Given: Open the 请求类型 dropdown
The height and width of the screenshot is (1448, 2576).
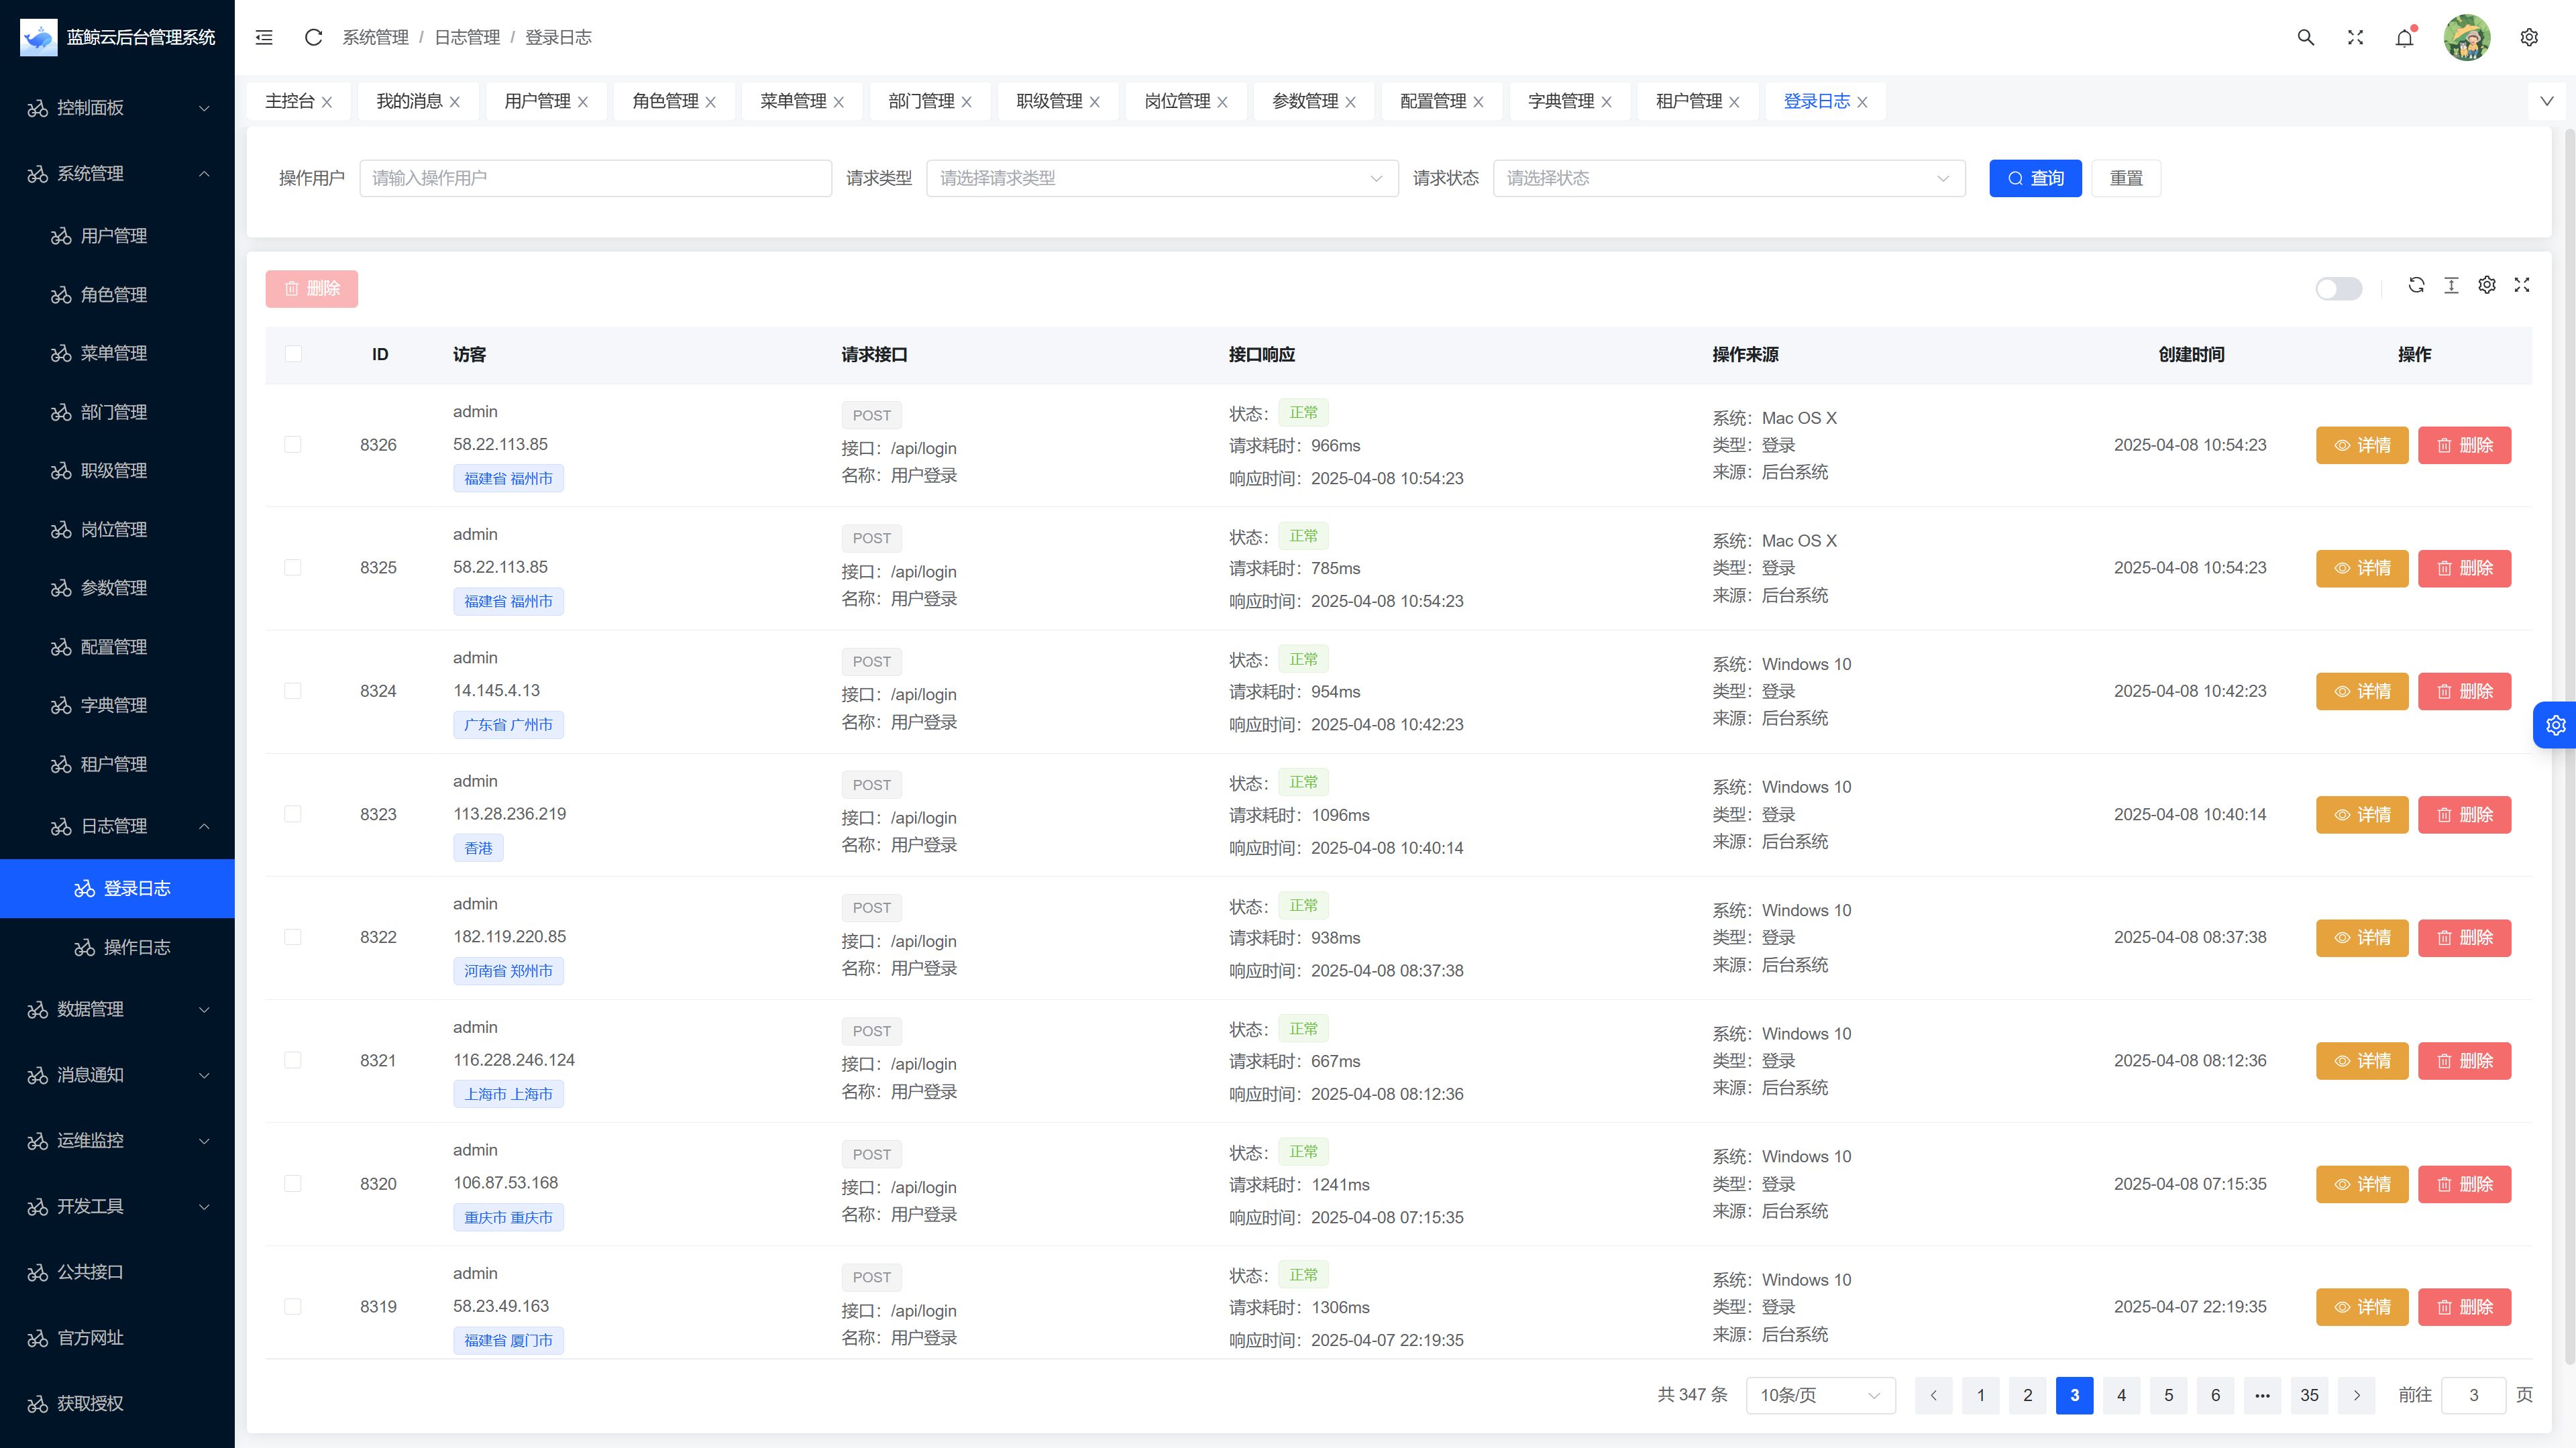Looking at the screenshot, I should click(1161, 178).
